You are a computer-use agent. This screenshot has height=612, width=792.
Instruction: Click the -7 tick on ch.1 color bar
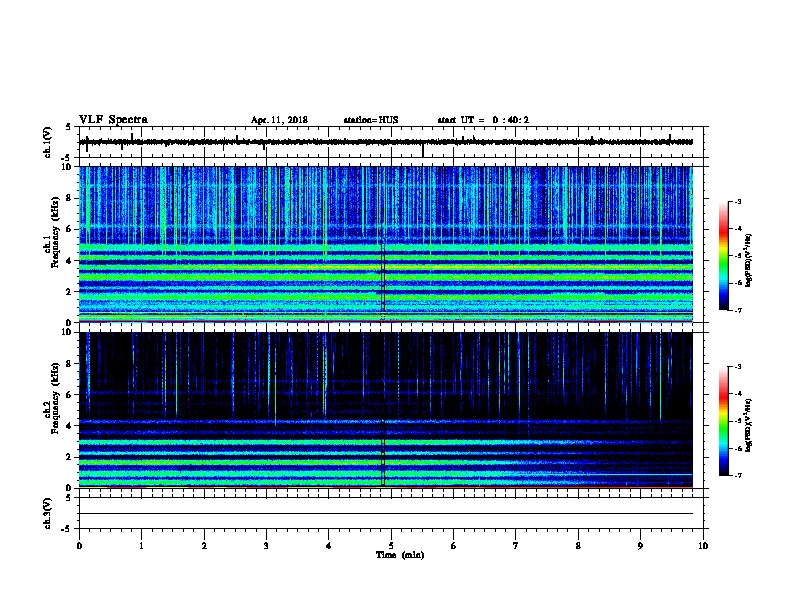737,310
